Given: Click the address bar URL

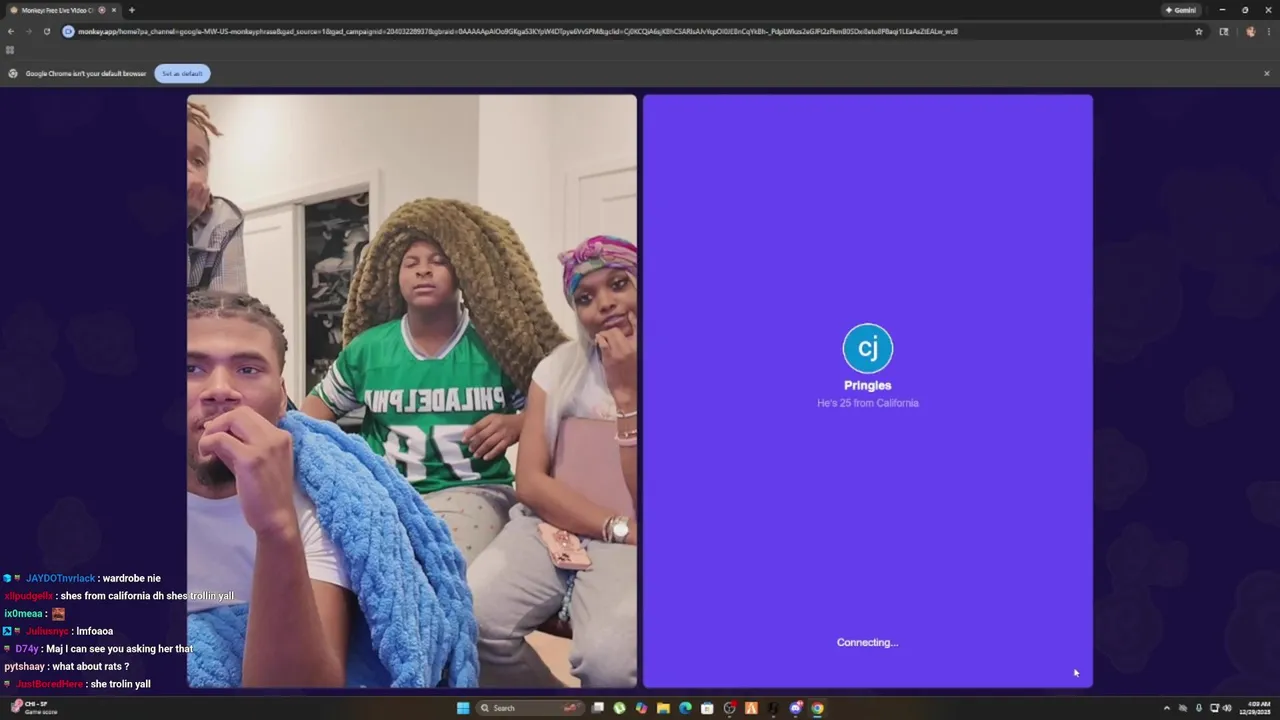Looking at the screenshot, I should point(518,31).
